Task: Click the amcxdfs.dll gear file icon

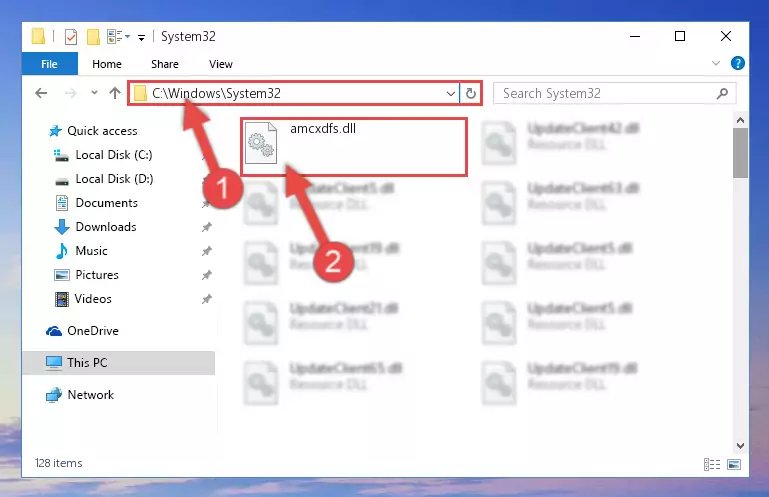Action: [261, 142]
